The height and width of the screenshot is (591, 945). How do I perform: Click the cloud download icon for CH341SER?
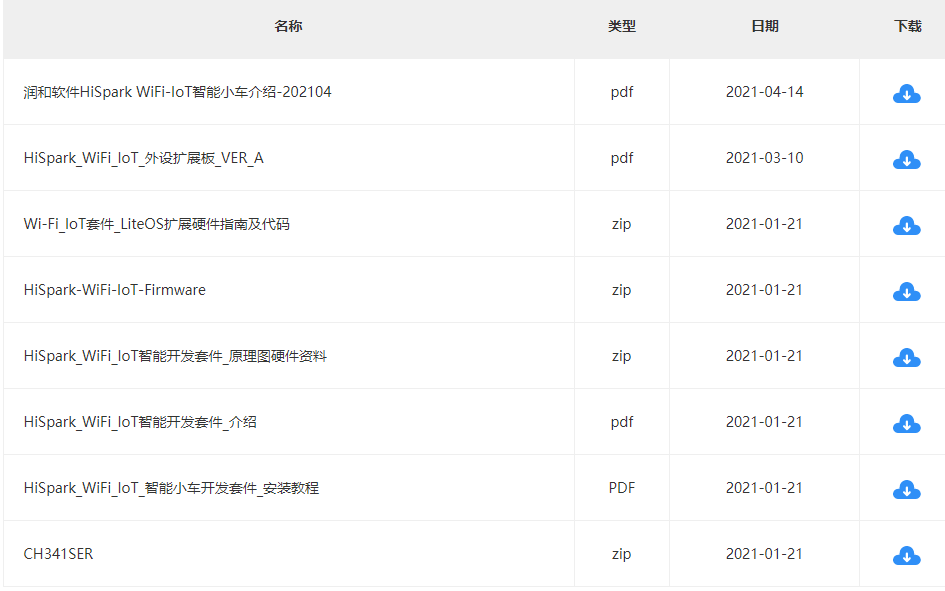(906, 556)
